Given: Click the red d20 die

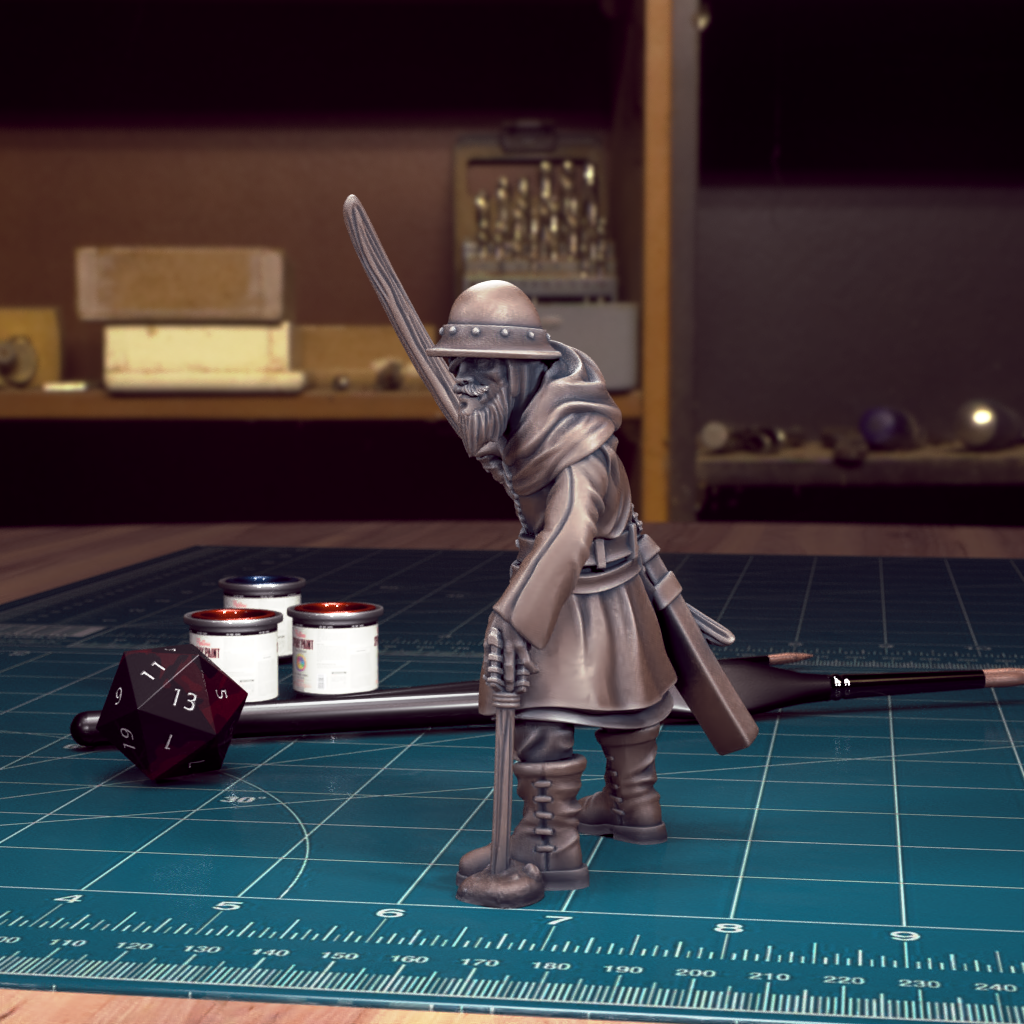Looking at the screenshot, I should tap(170, 711).
